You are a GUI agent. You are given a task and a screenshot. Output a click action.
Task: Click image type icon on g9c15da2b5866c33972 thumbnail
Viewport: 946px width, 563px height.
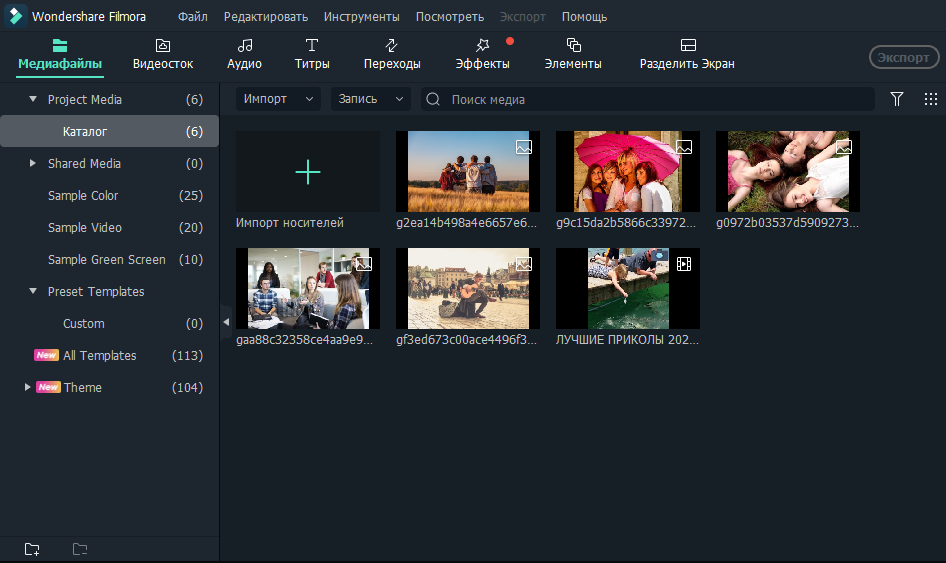pos(684,147)
